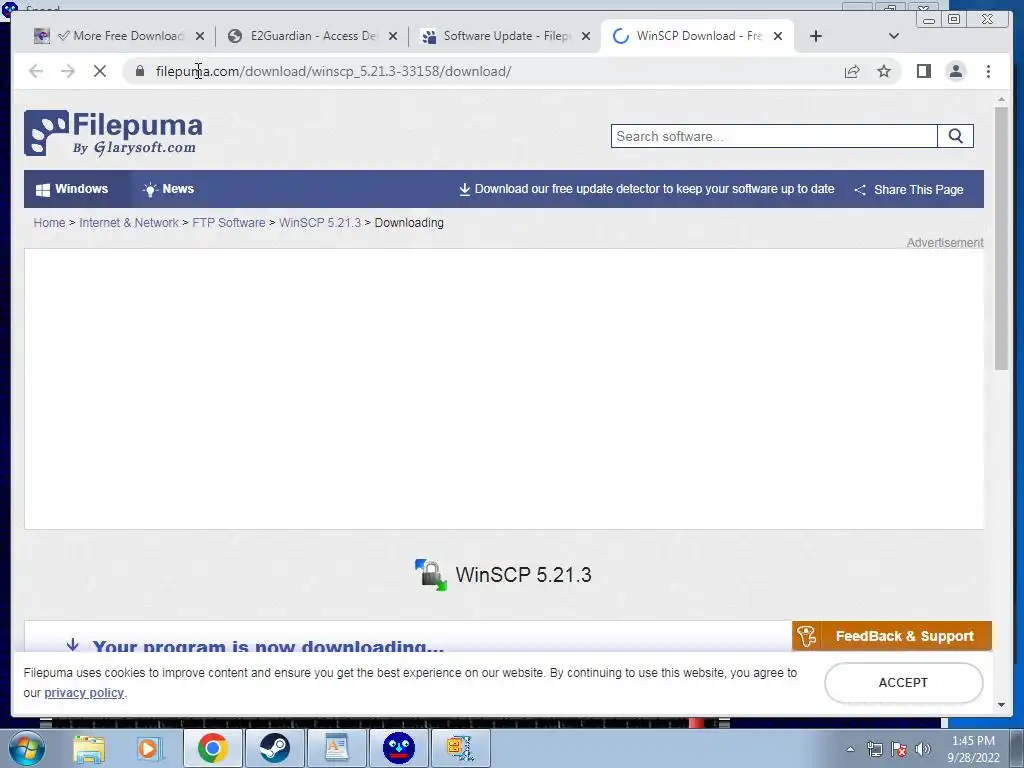Expand the tab search dropdown
This screenshot has height=768, width=1024.
tap(894, 36)
